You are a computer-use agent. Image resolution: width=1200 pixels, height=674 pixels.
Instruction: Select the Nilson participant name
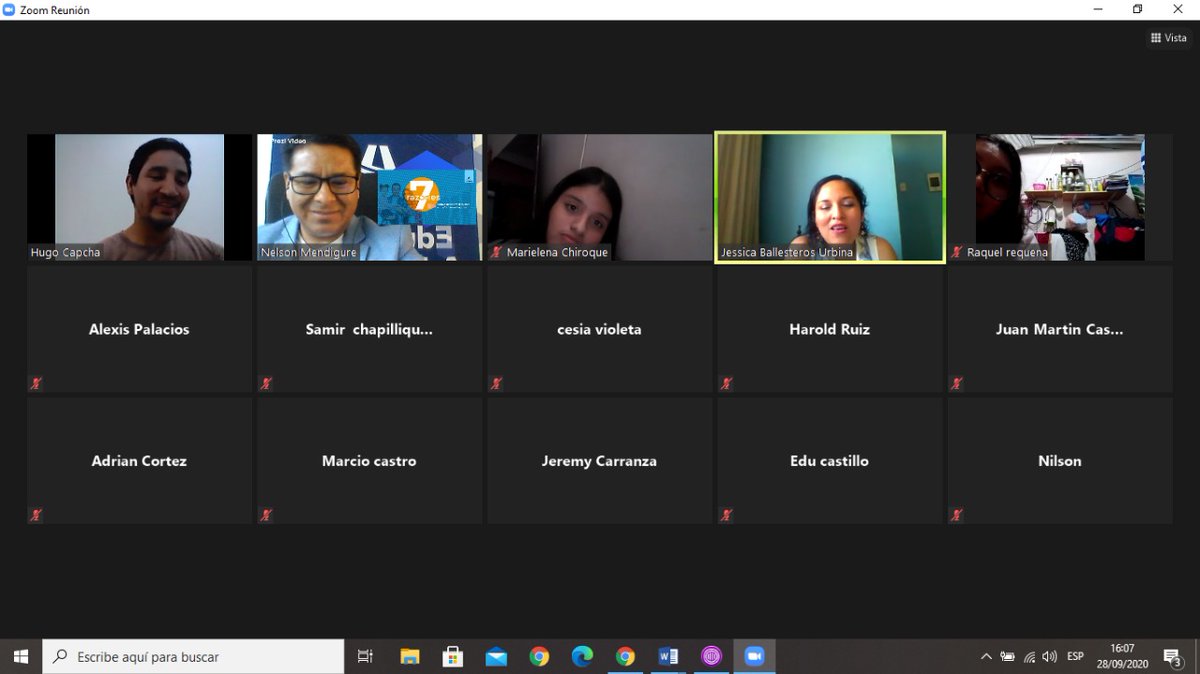tap(1060, 461)
